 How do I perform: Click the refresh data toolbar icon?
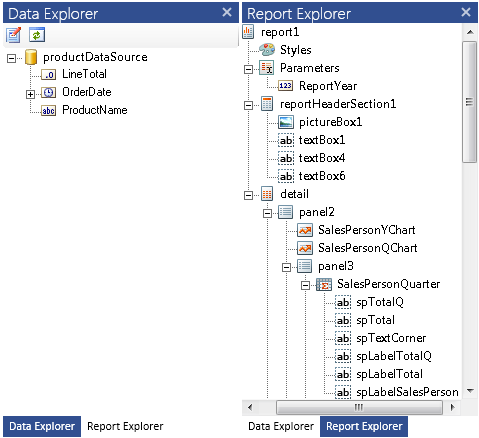click(x=37, y=35)
